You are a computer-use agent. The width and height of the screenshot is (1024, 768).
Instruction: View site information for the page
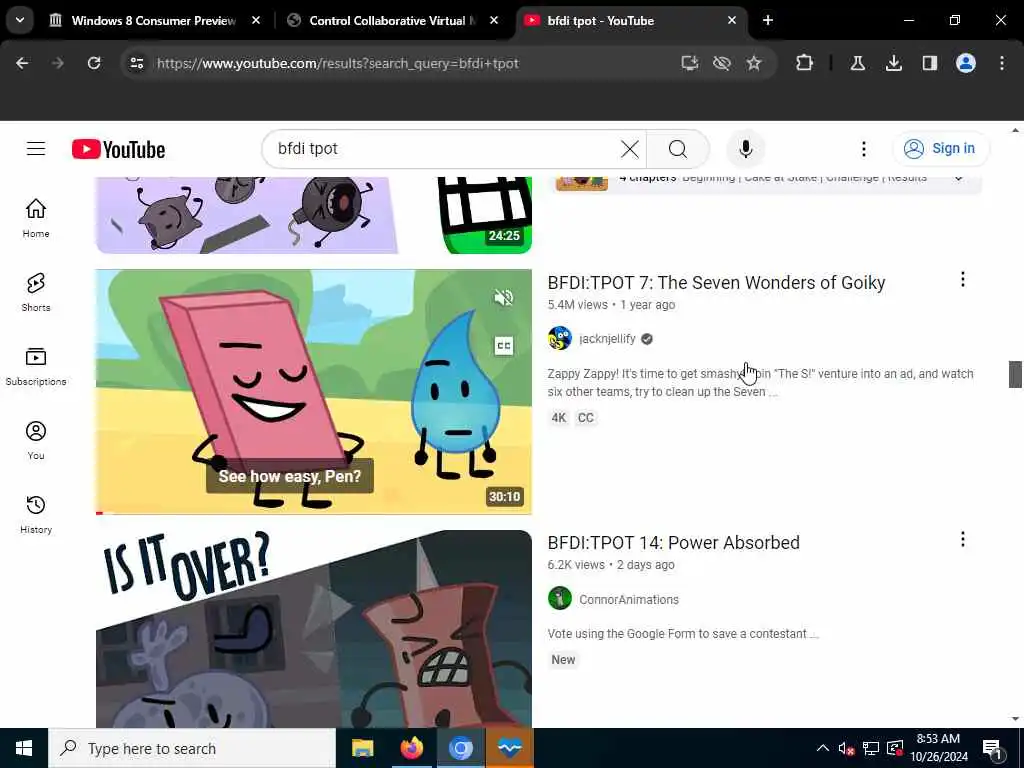click(136, 63)
